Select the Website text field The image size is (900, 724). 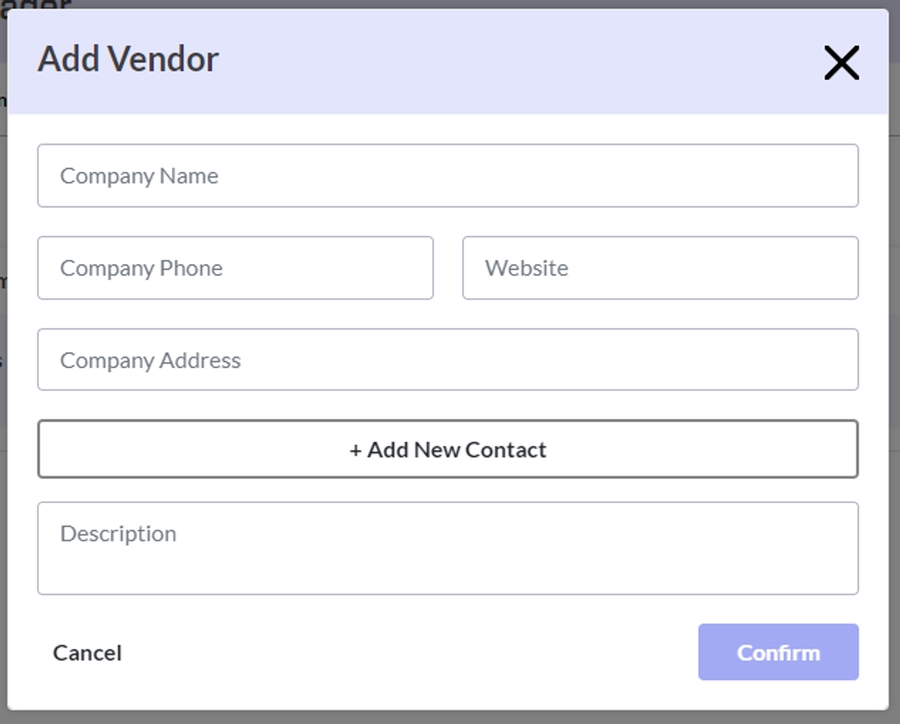pyautogui.click(x=660, y=268)
